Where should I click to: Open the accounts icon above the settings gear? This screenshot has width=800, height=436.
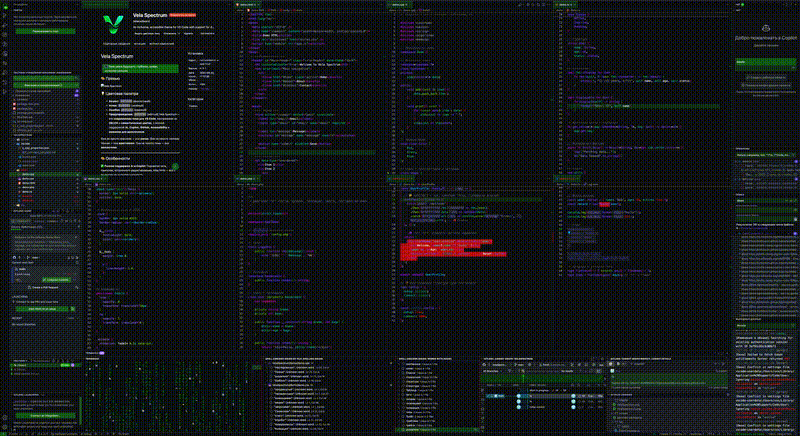pos(5,417)
